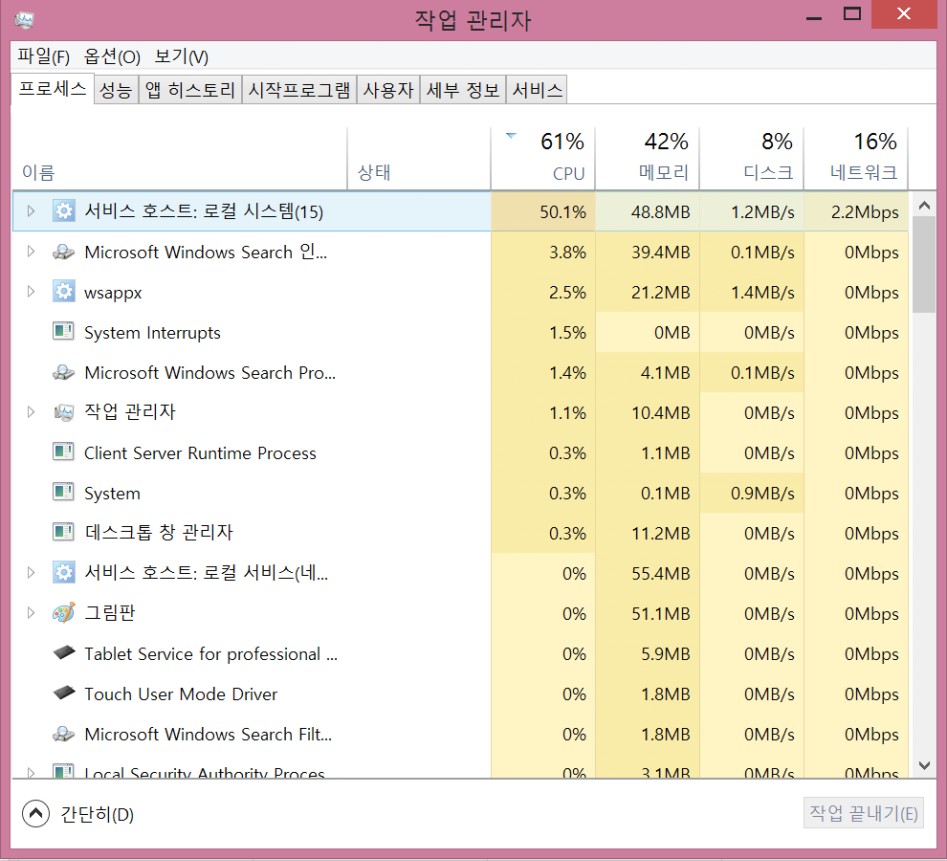
Task: Switch to the 성능 tab
Action: coord(116,90)
